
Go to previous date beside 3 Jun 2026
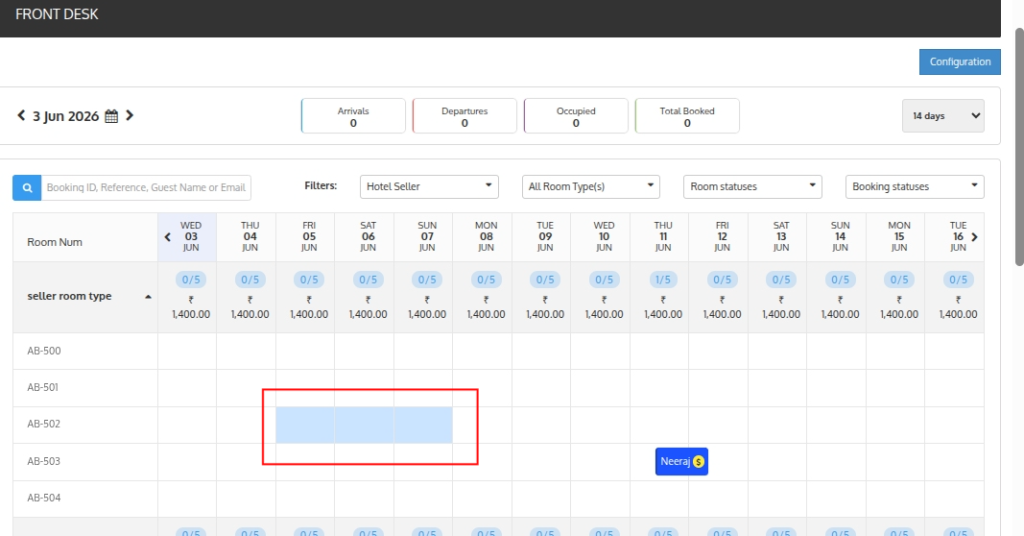(21, 116)
